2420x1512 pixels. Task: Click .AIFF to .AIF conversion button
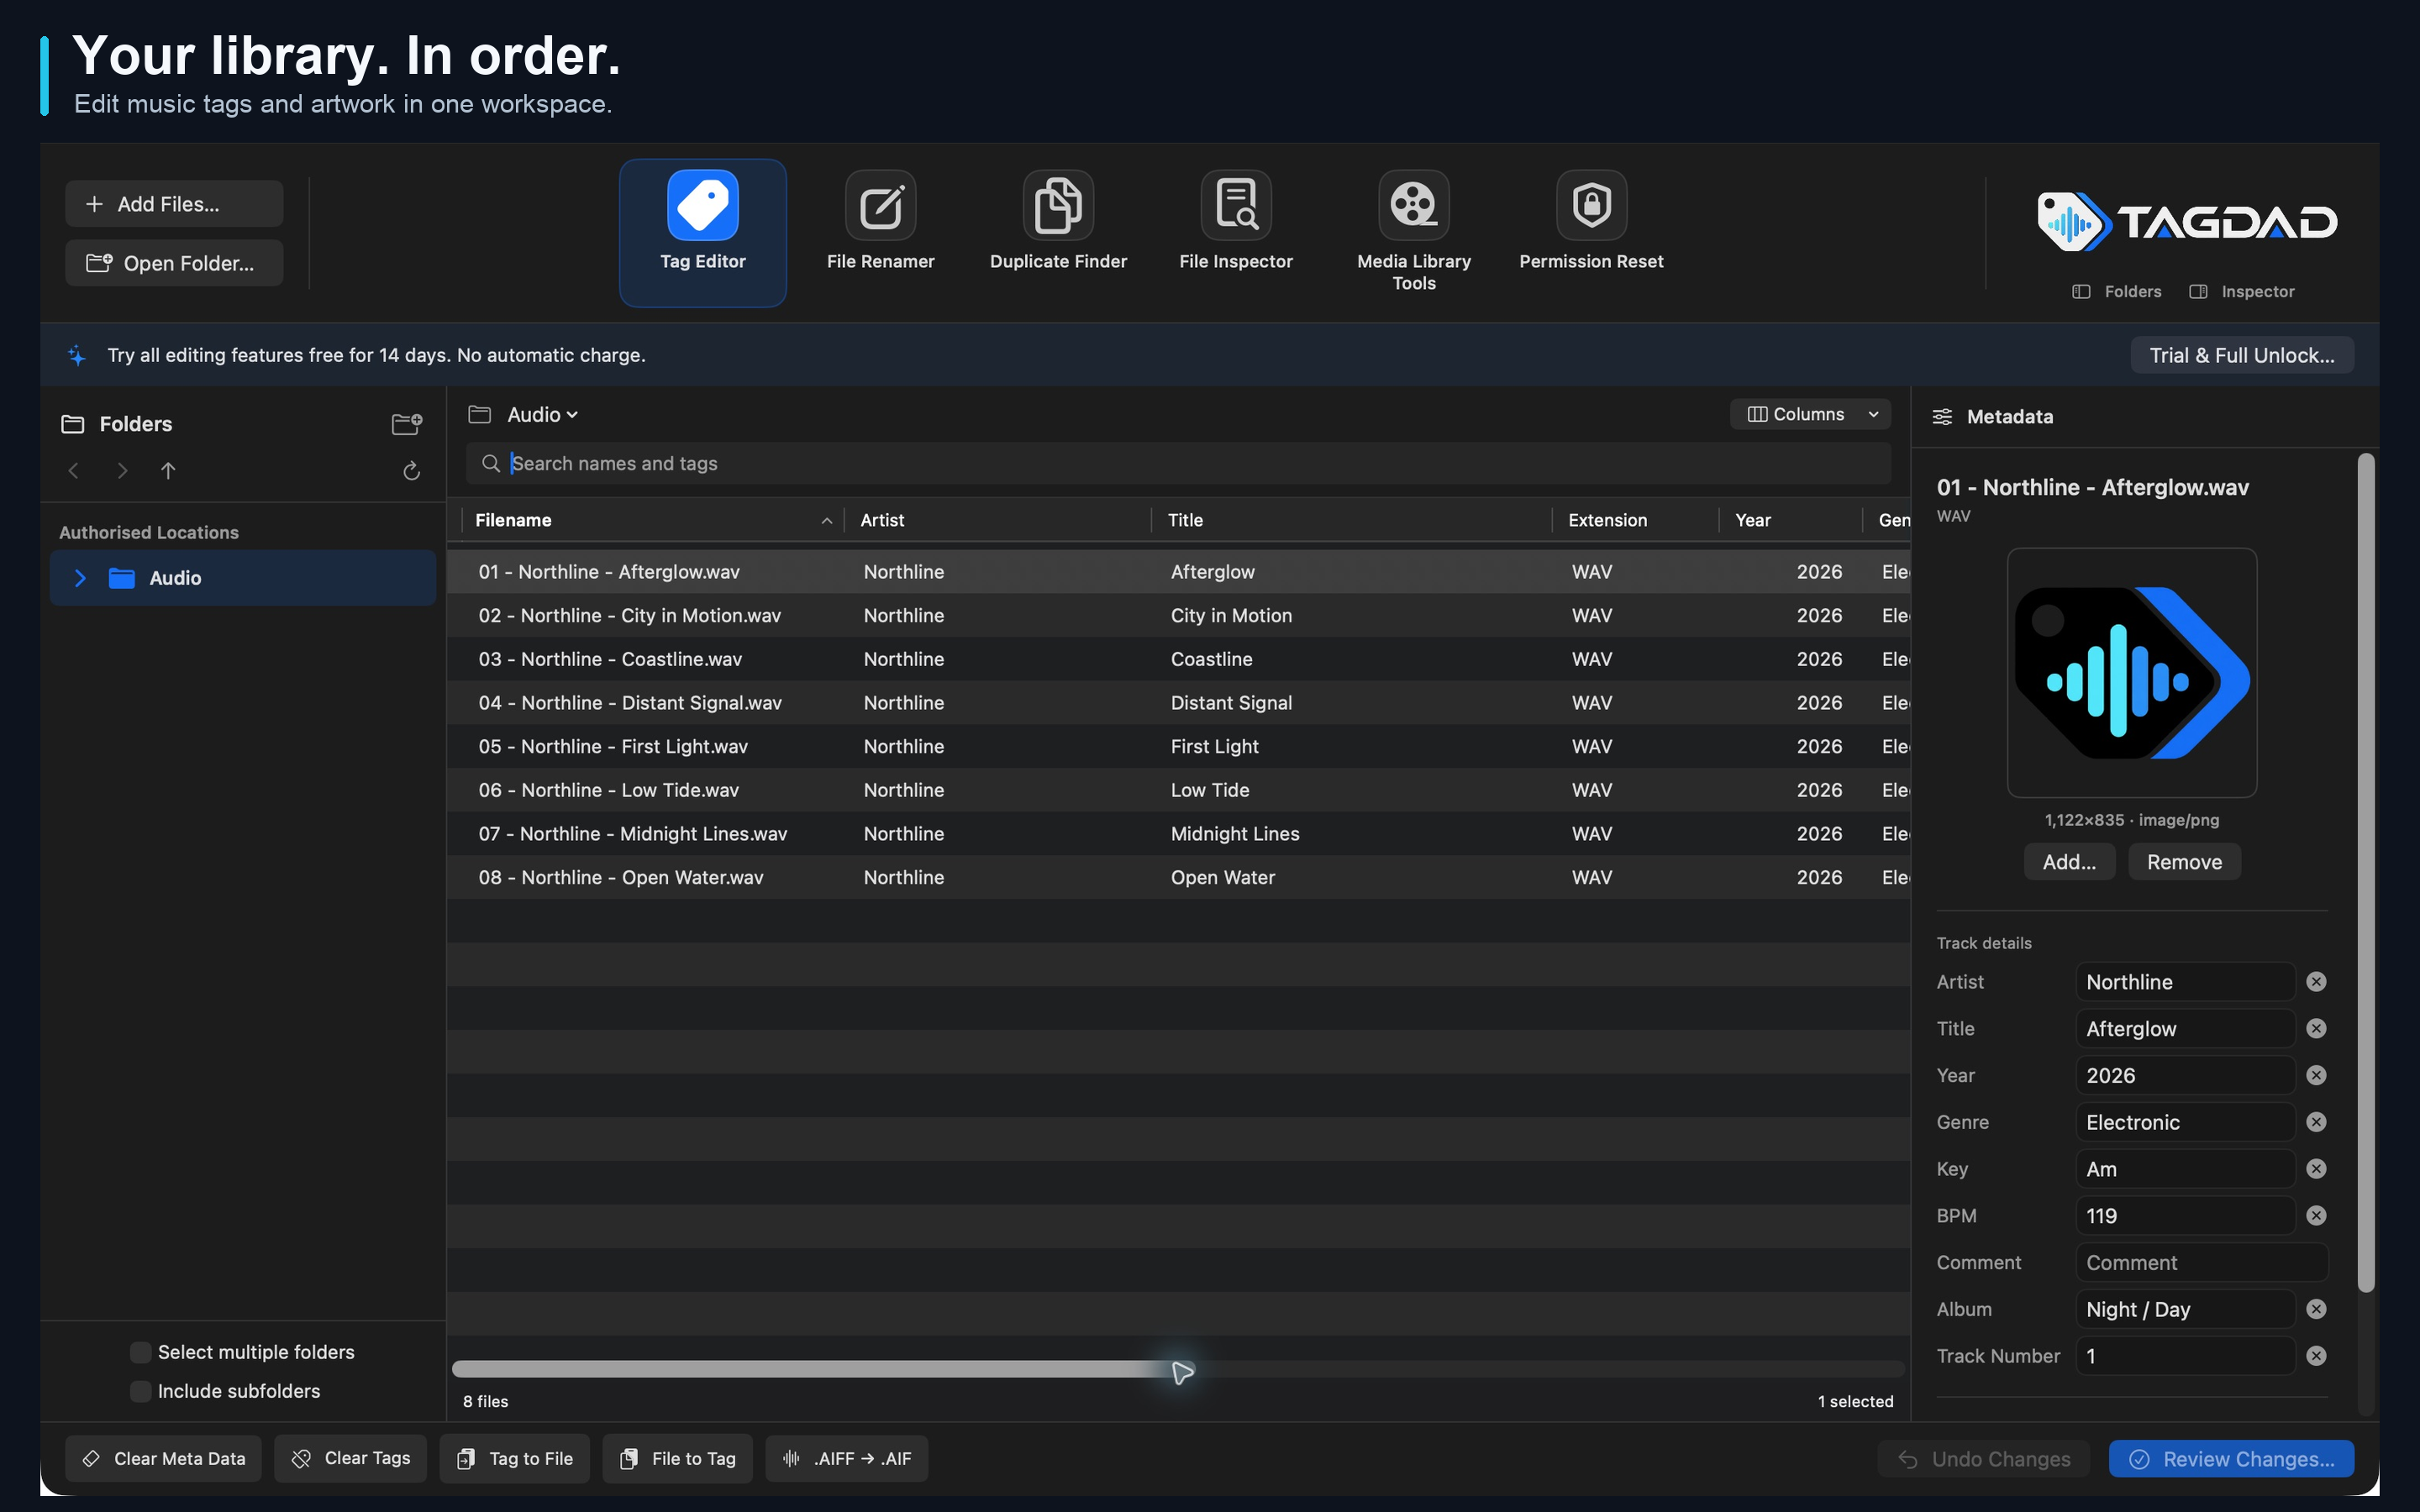[x=846, y=1459]
